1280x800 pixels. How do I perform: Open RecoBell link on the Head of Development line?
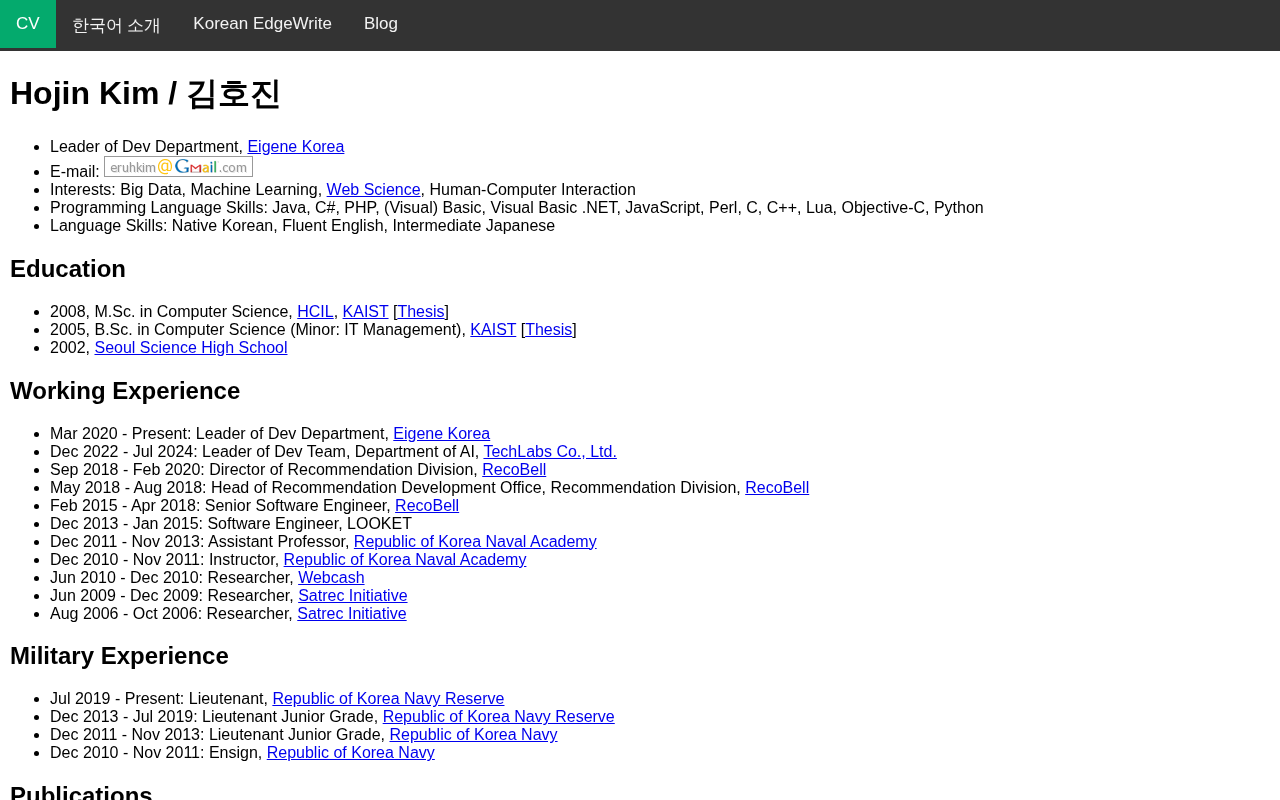point(777,488)
